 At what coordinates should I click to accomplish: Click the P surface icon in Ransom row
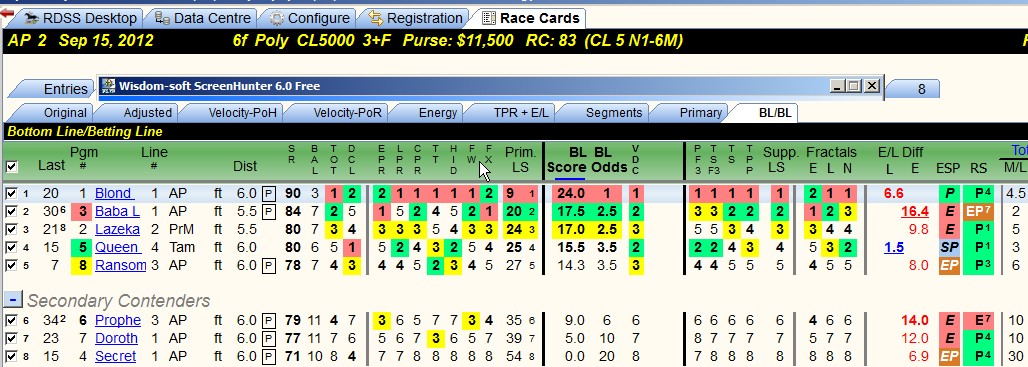[269, 265]
